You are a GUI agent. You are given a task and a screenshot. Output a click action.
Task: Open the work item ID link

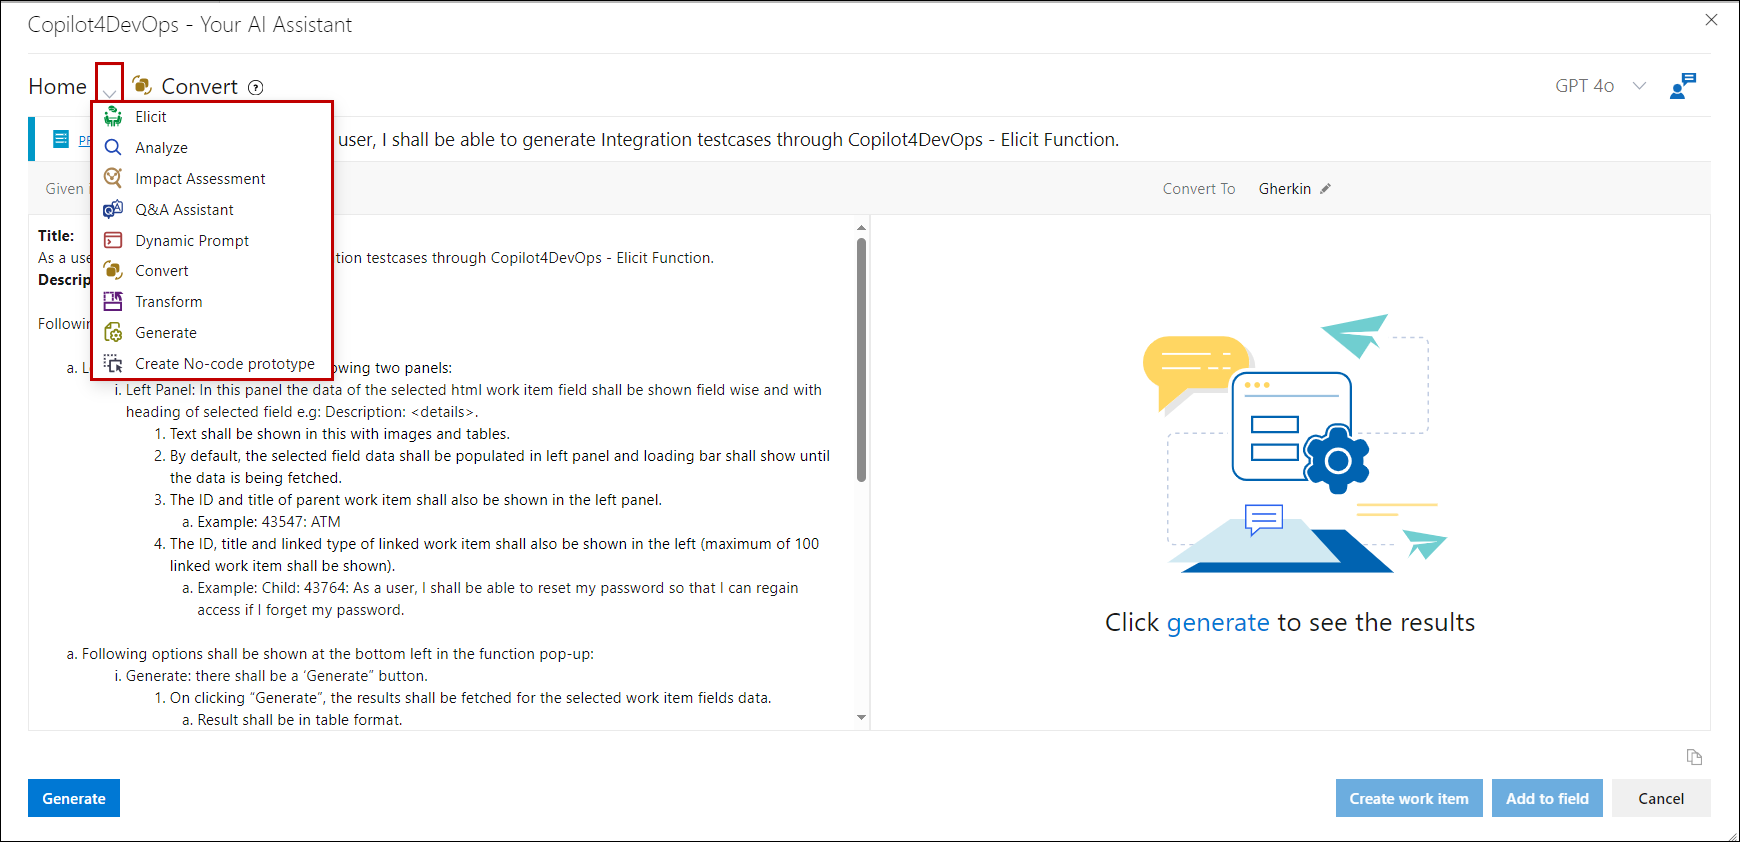point(85,140)
